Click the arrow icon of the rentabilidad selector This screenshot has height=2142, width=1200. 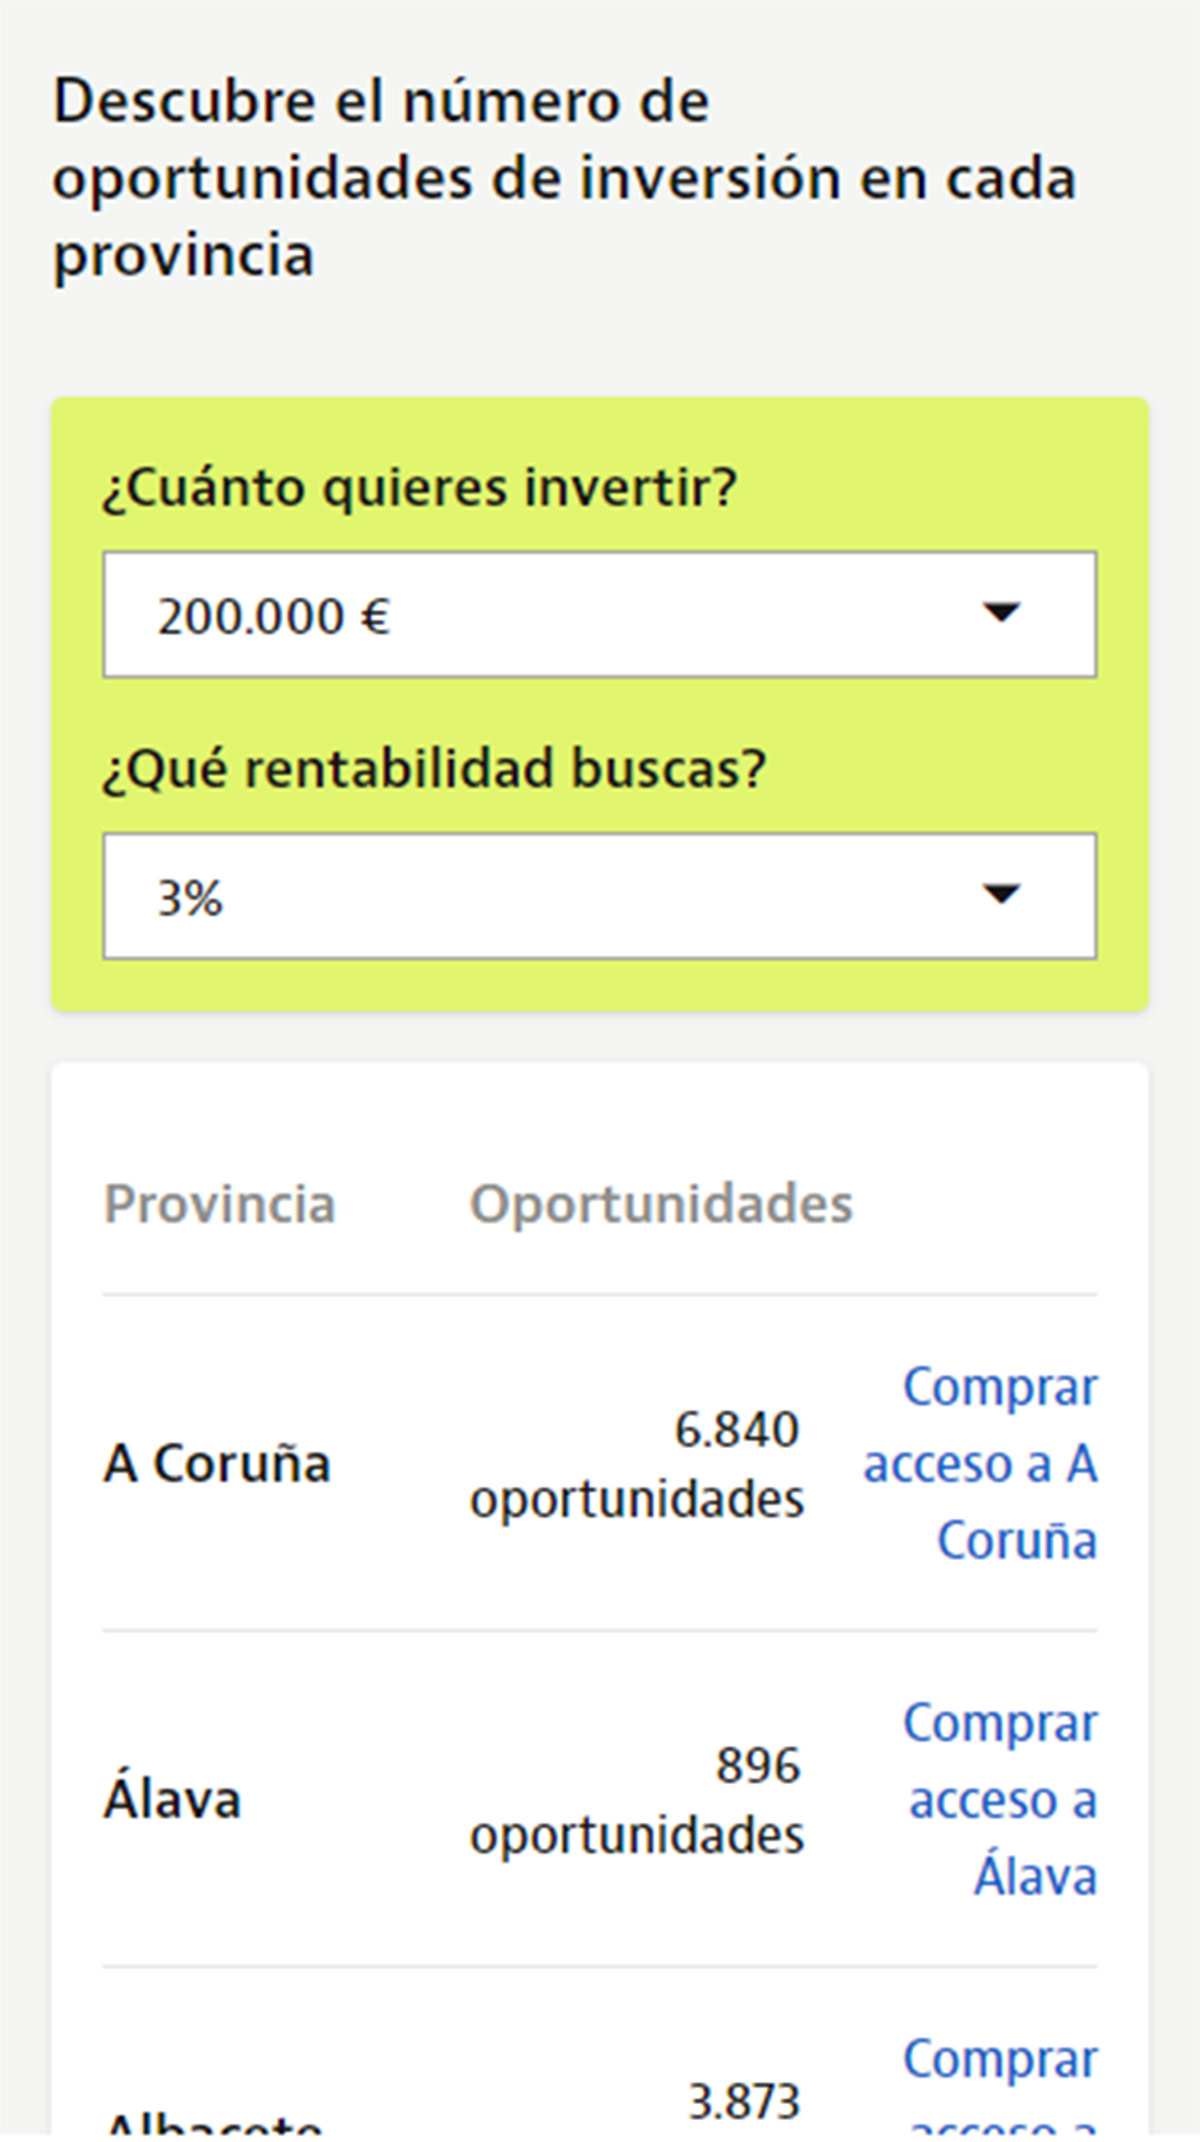pos(1001,893)
